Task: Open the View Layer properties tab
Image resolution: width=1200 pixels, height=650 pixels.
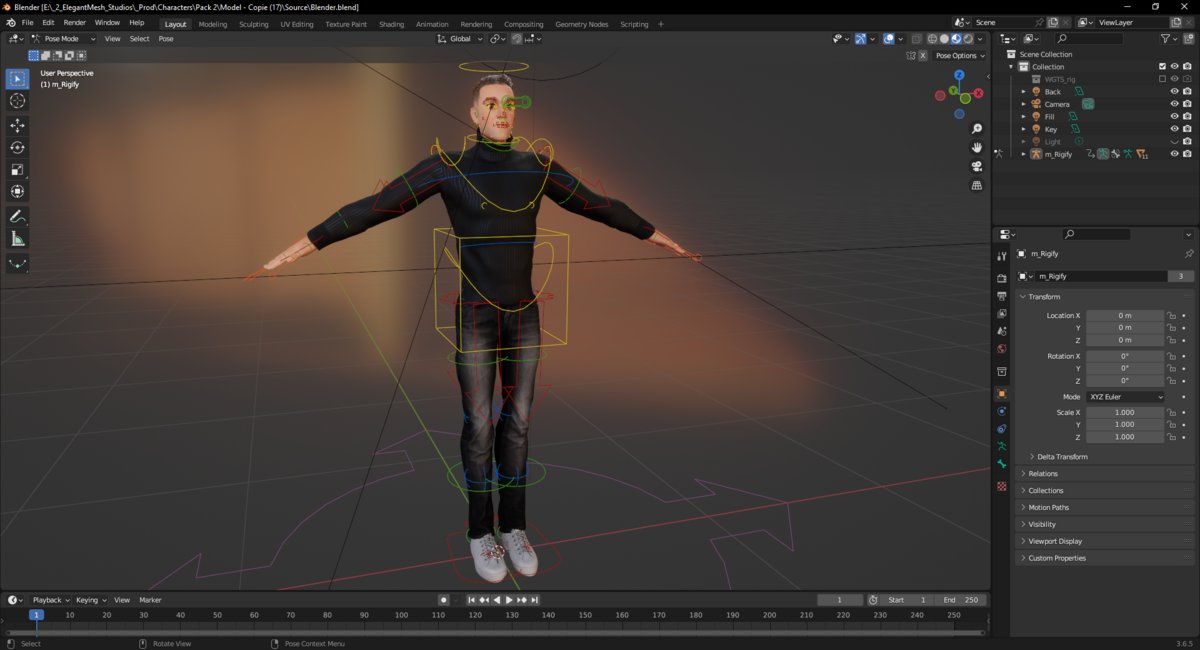Action: tap(1002, 313)
